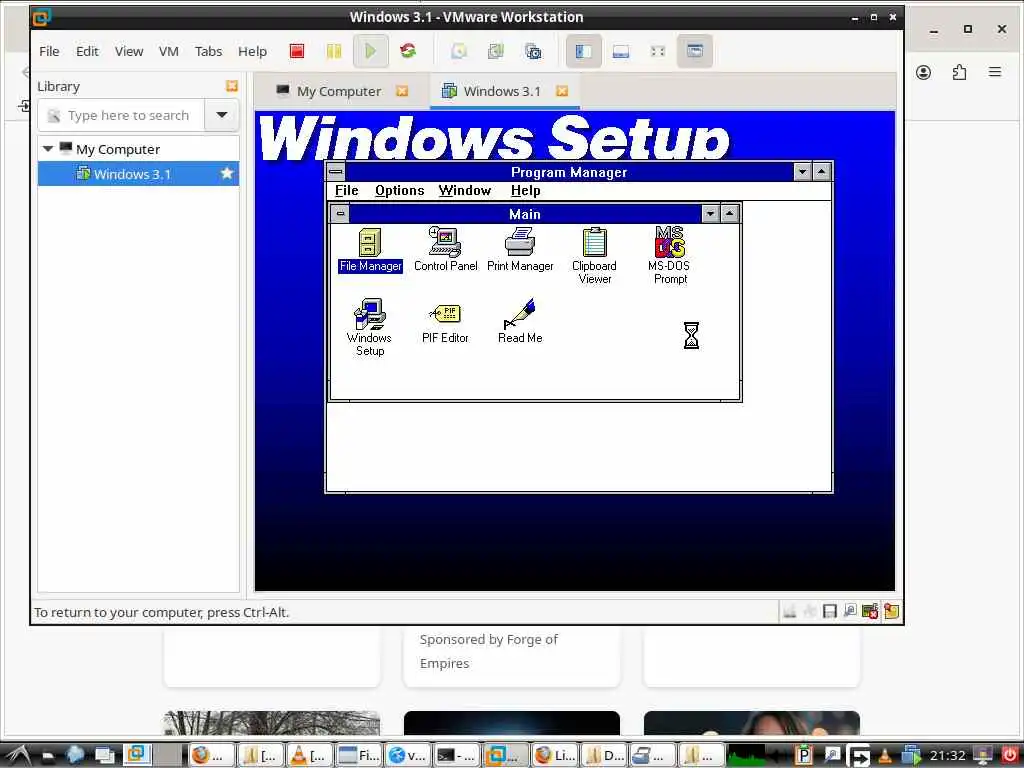Viewport: 1024px width, 768px height.
Task: Open the Print Manager icon
Action: pyautogui.click(x=520, y=249)
